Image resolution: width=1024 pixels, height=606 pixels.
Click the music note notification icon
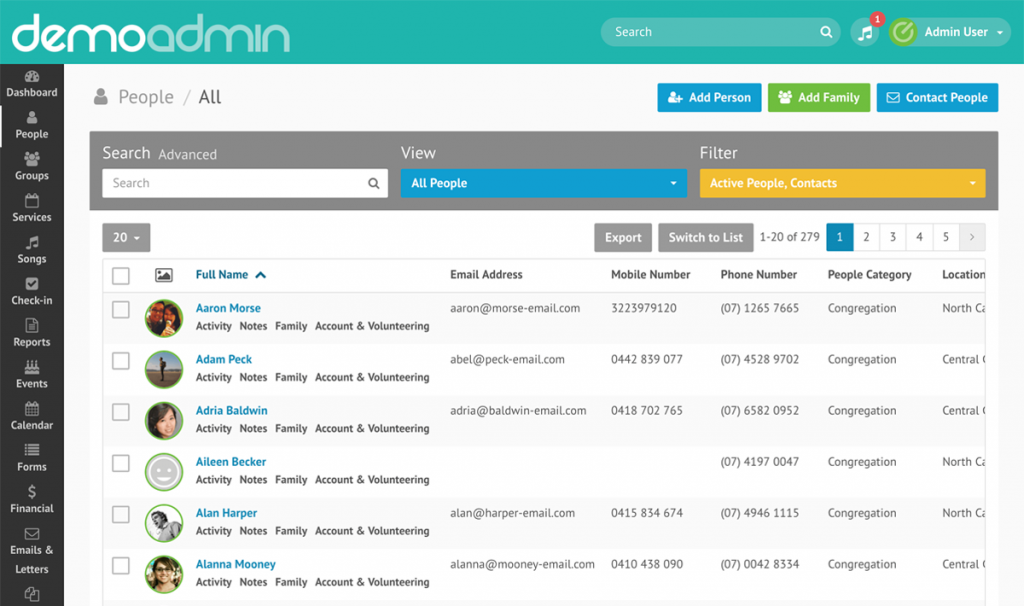click(866, 32)
